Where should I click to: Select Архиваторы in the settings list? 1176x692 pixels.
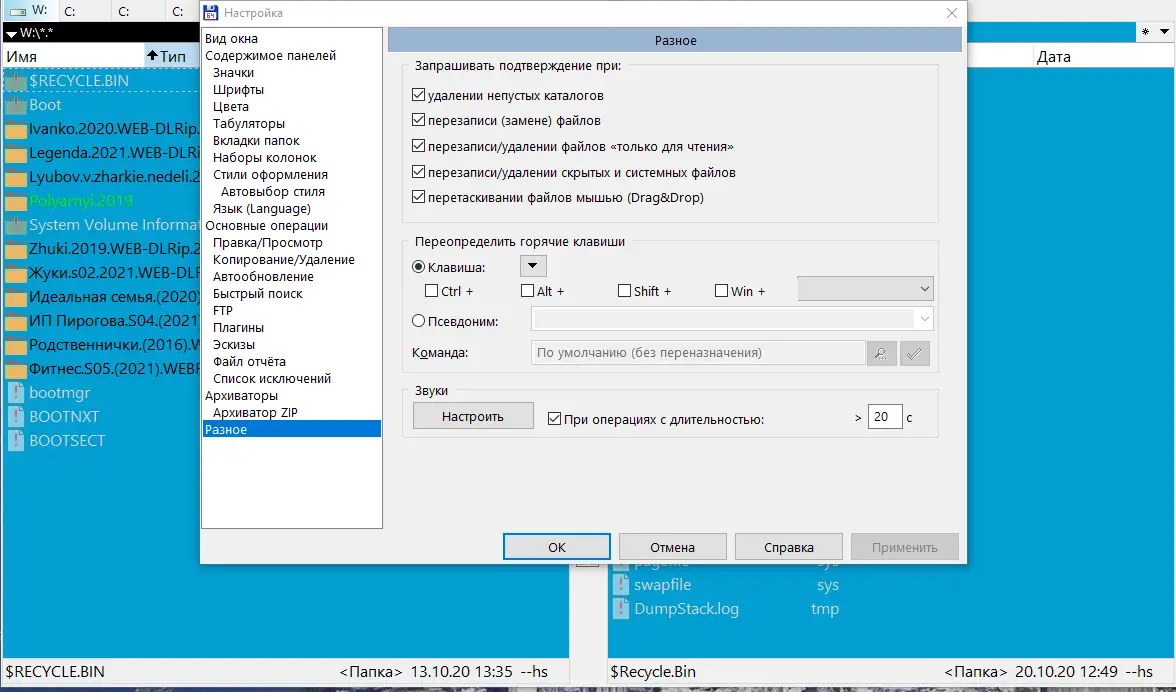240,395
